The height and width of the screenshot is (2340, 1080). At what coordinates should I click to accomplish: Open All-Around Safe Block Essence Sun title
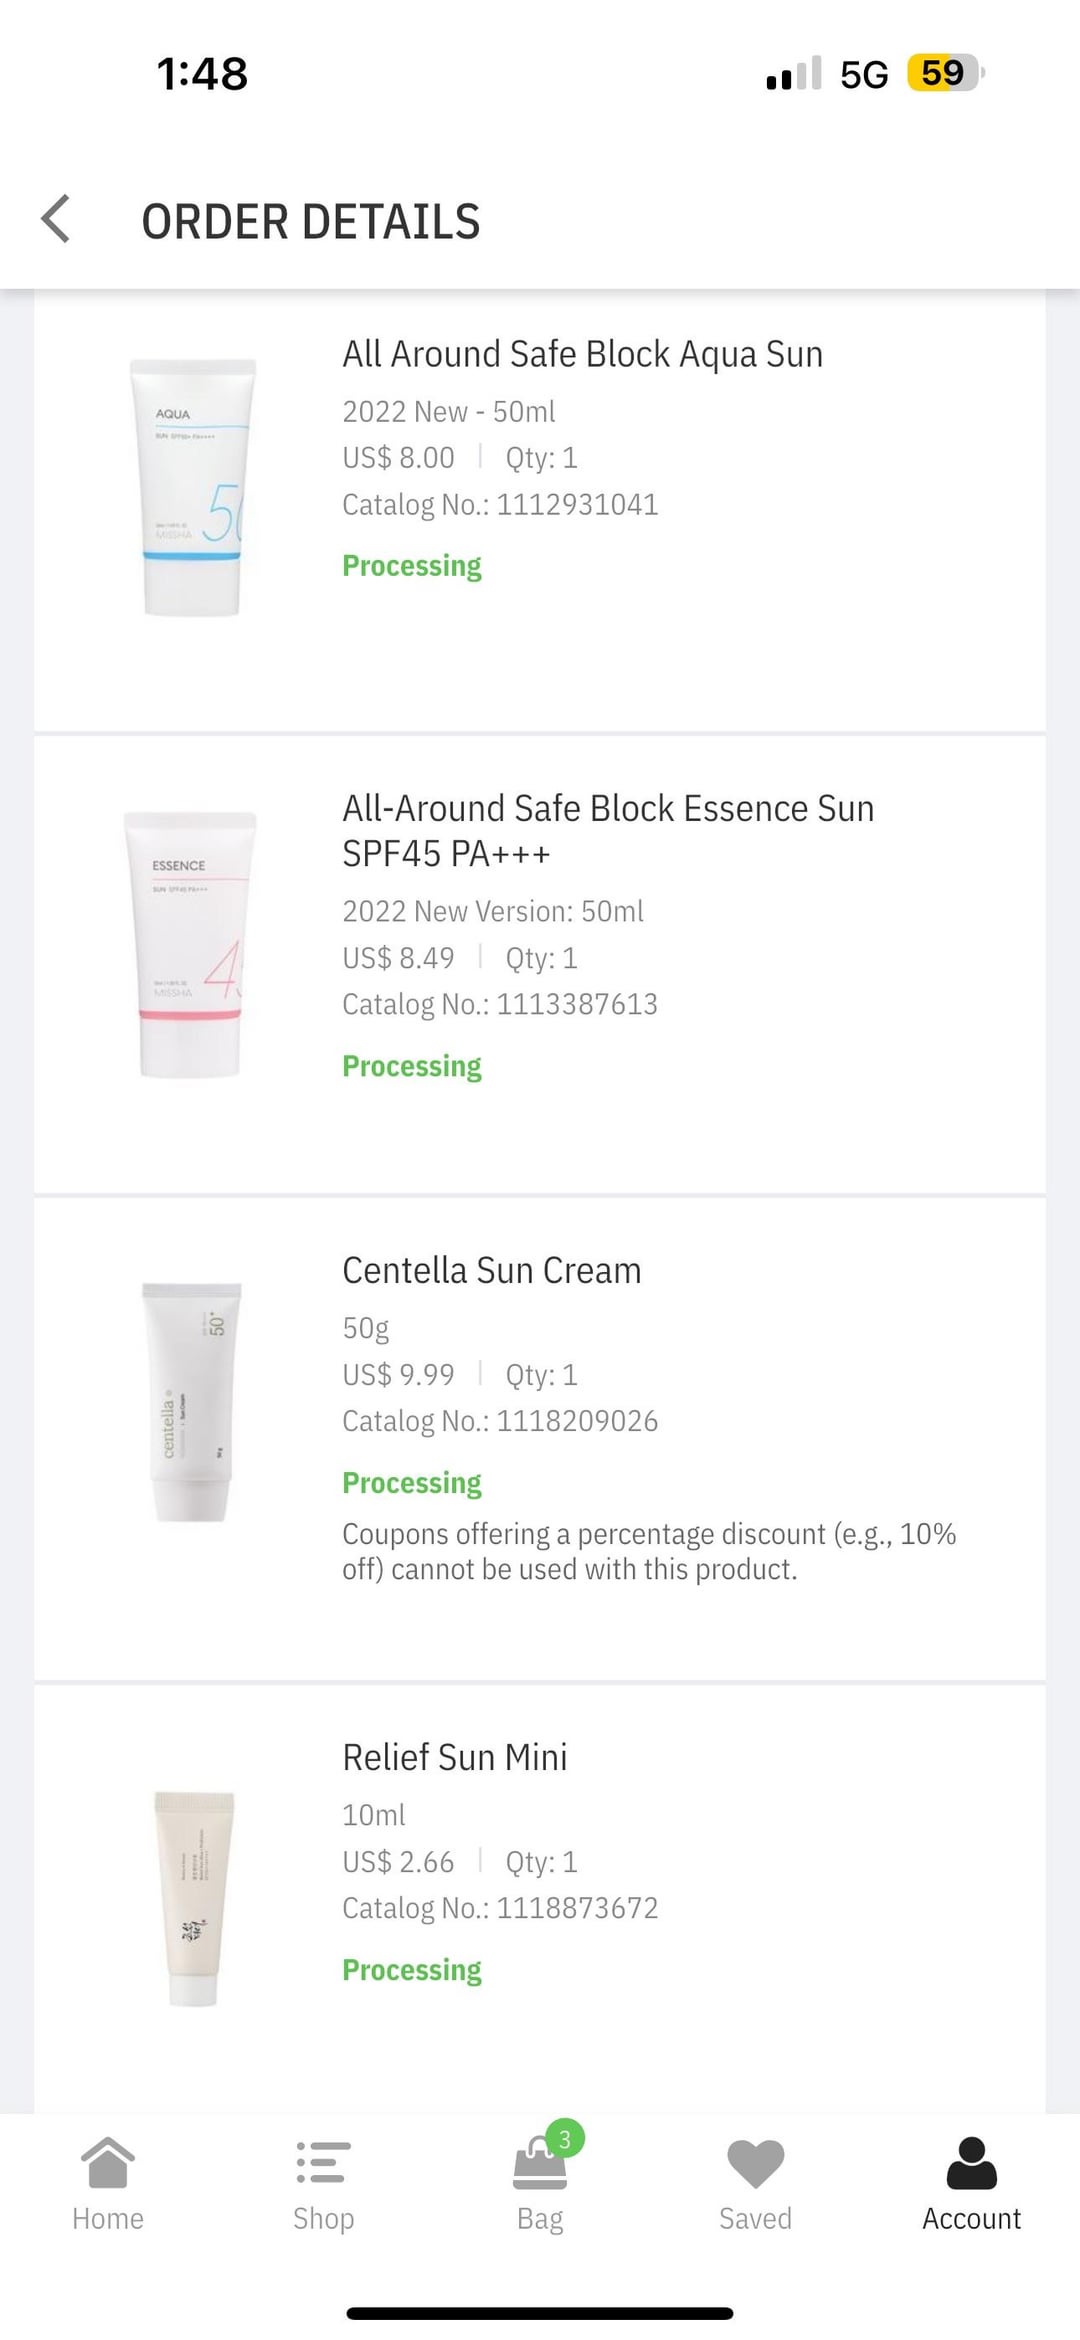(608, 831)
